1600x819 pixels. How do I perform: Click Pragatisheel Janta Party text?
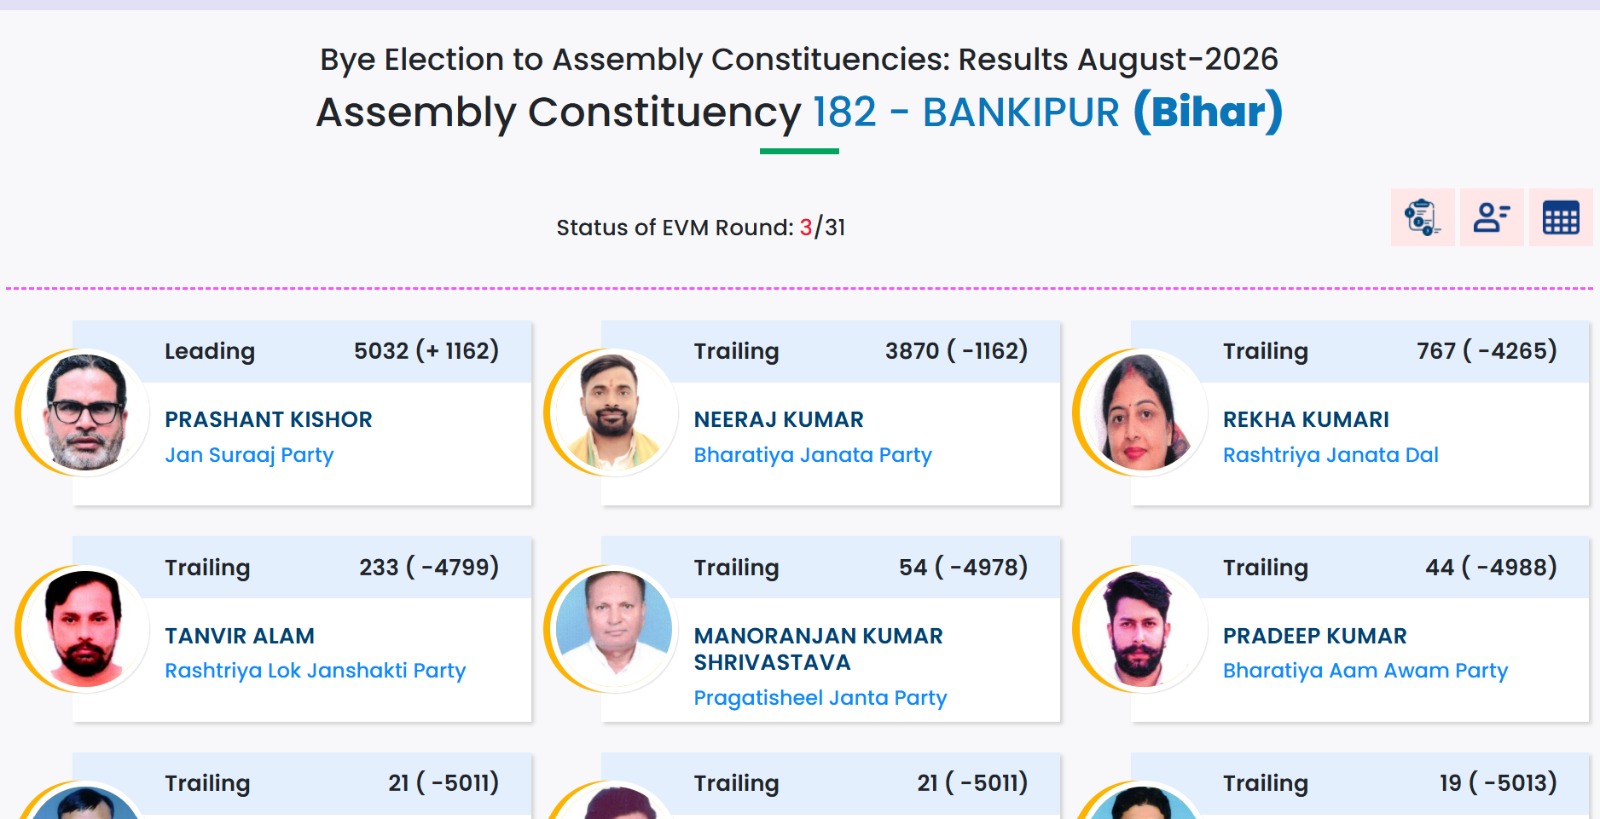pos(820,698)
